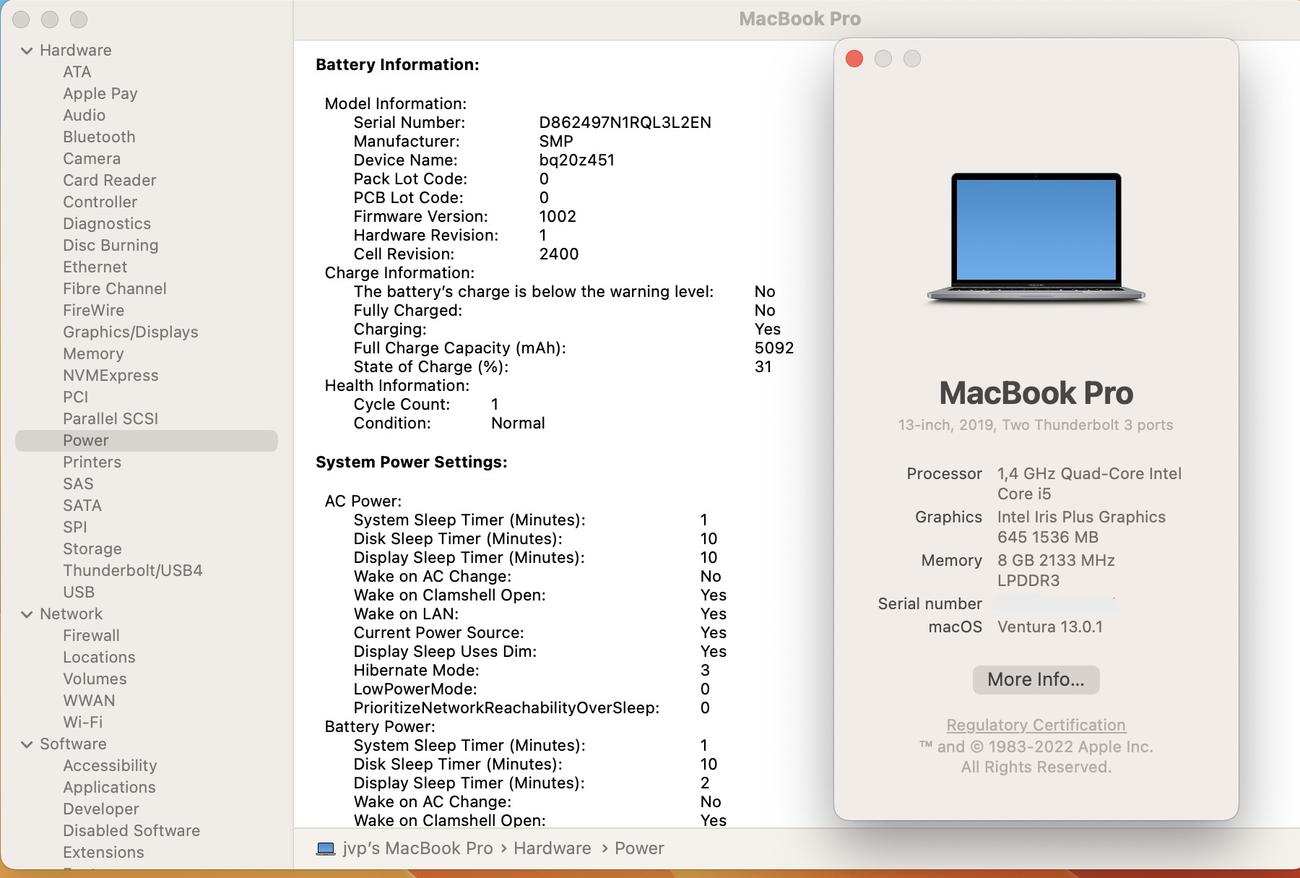Select Locations under Network
This screenshot has height=878, width=1300.
click(x=99, y=657)
